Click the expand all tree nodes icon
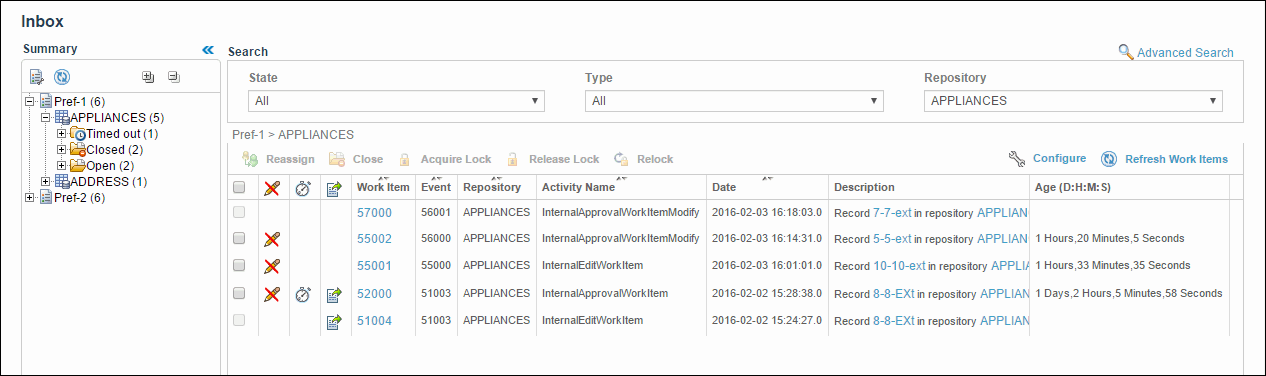 [x=148, y=76]
